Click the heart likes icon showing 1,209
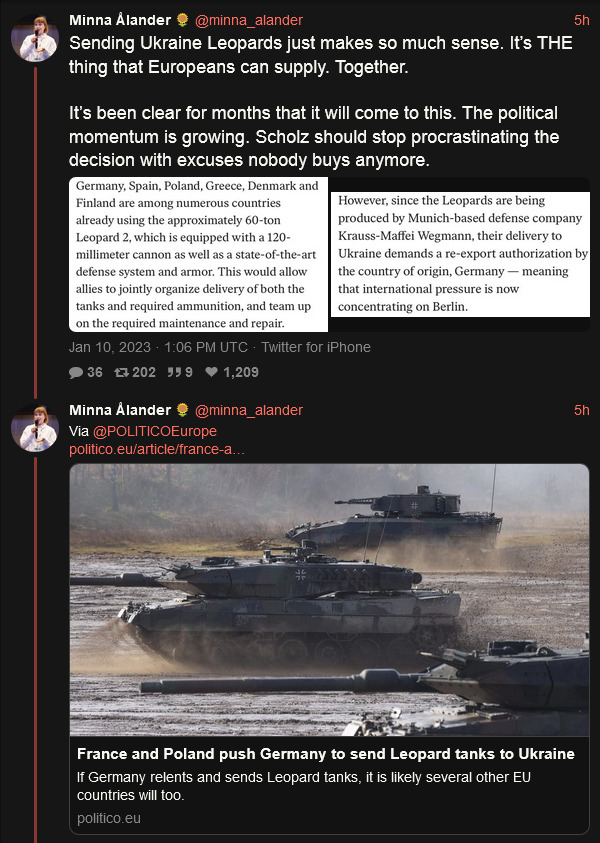 click(212, 372)
